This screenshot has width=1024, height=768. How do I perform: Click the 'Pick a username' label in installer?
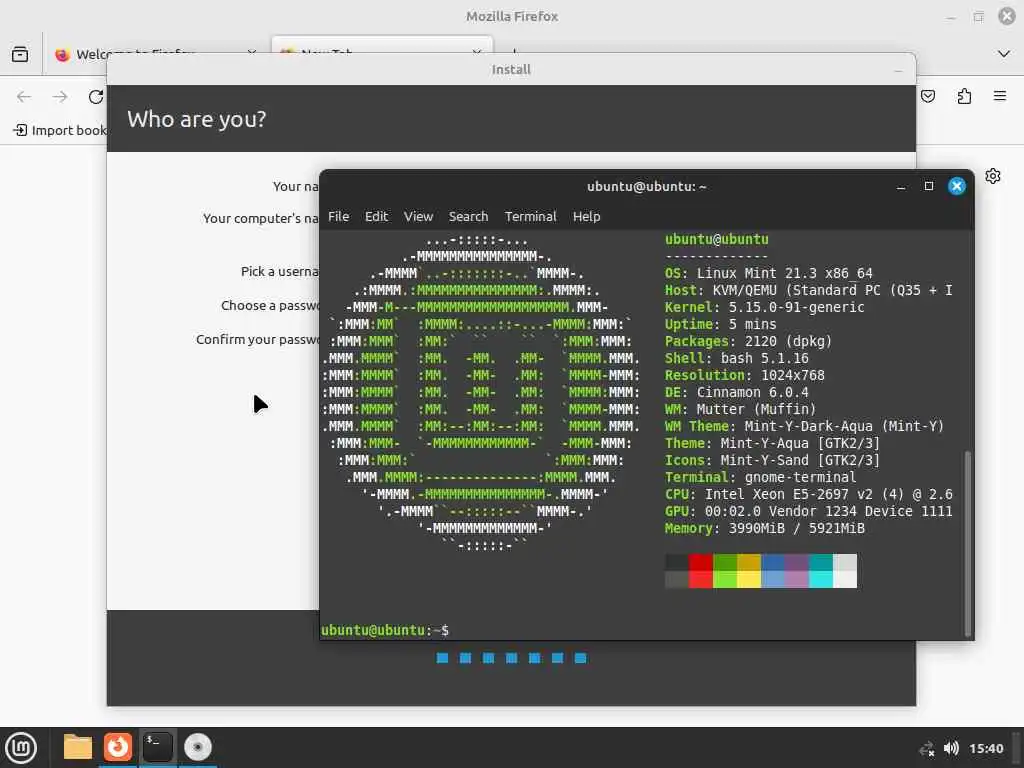(x=280, y=272)
